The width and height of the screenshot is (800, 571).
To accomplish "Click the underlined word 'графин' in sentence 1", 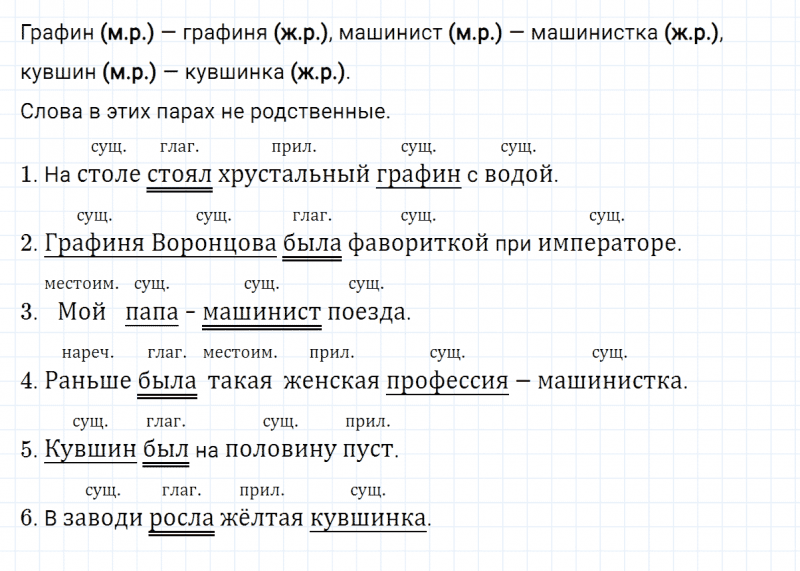I will click(x=418, y=175).
